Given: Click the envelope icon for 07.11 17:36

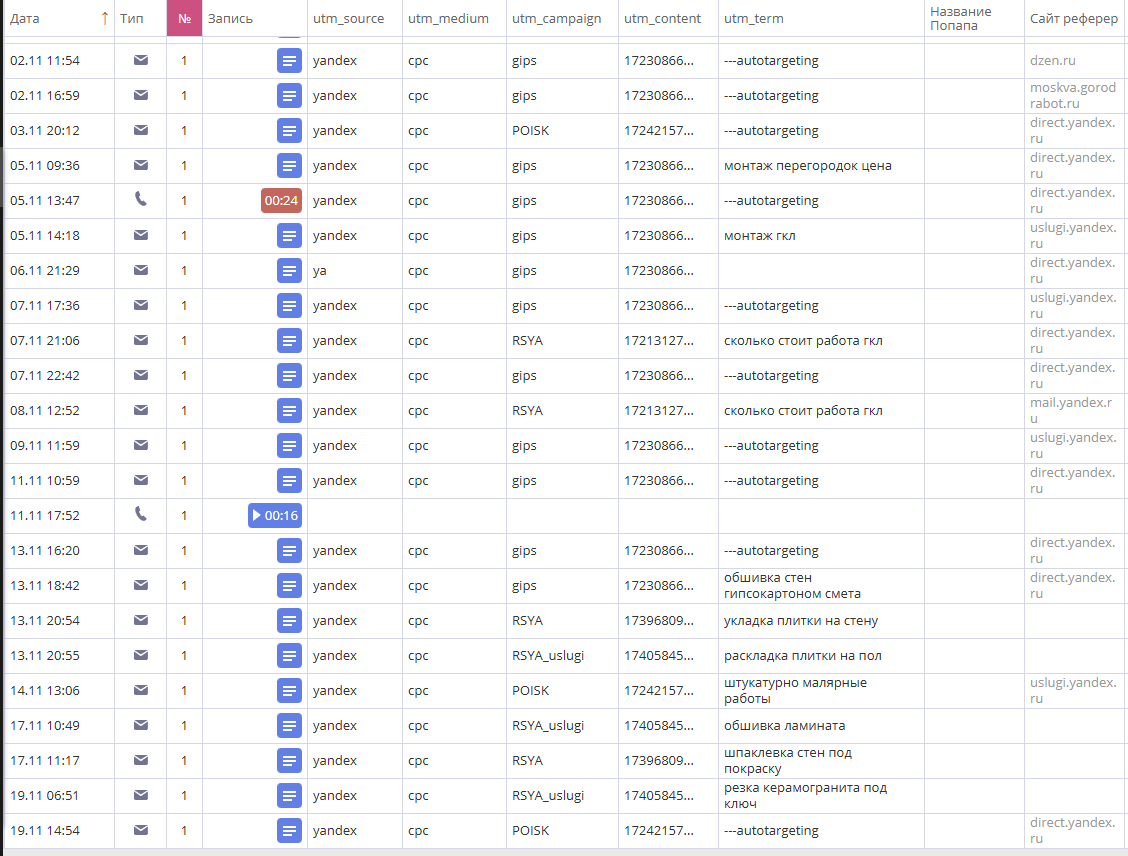Looking at the screenshot, I should (141, 305).
